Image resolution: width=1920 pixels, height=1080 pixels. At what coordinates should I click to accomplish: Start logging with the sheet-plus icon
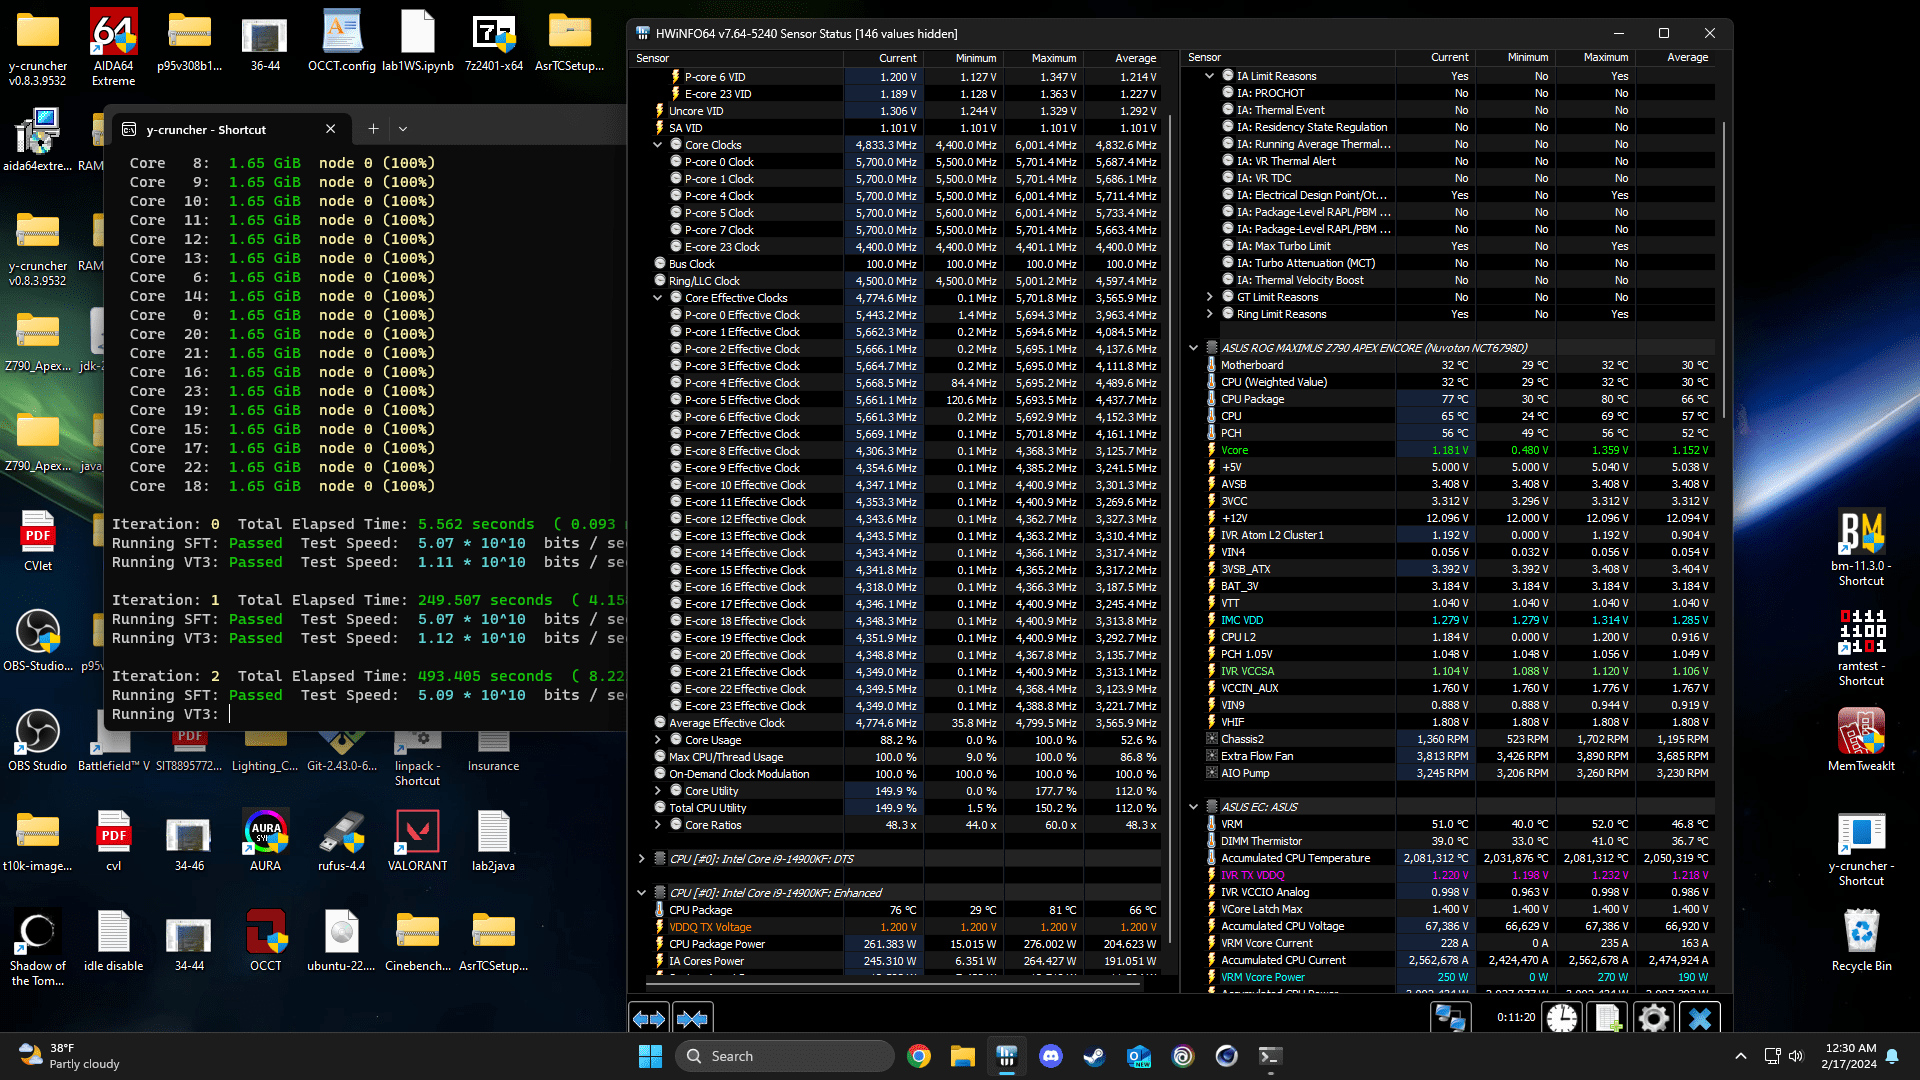click(1608, 1018)
